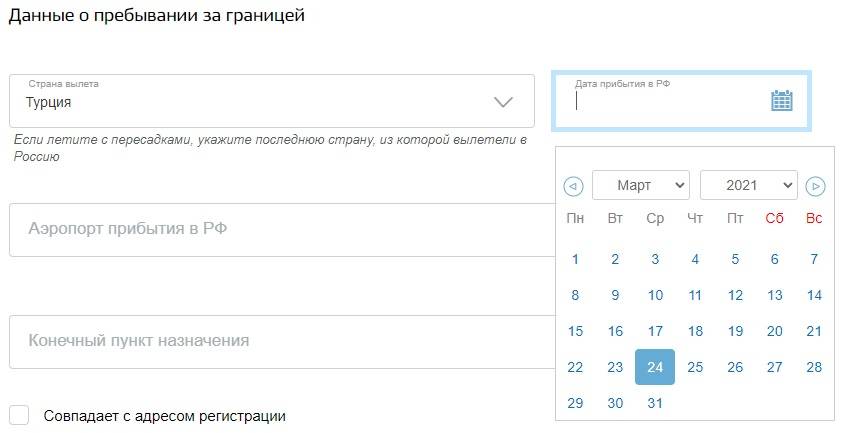Choose Saturday the 27th
This screenshot has height=433, width=842.
[x=774, y=367]
